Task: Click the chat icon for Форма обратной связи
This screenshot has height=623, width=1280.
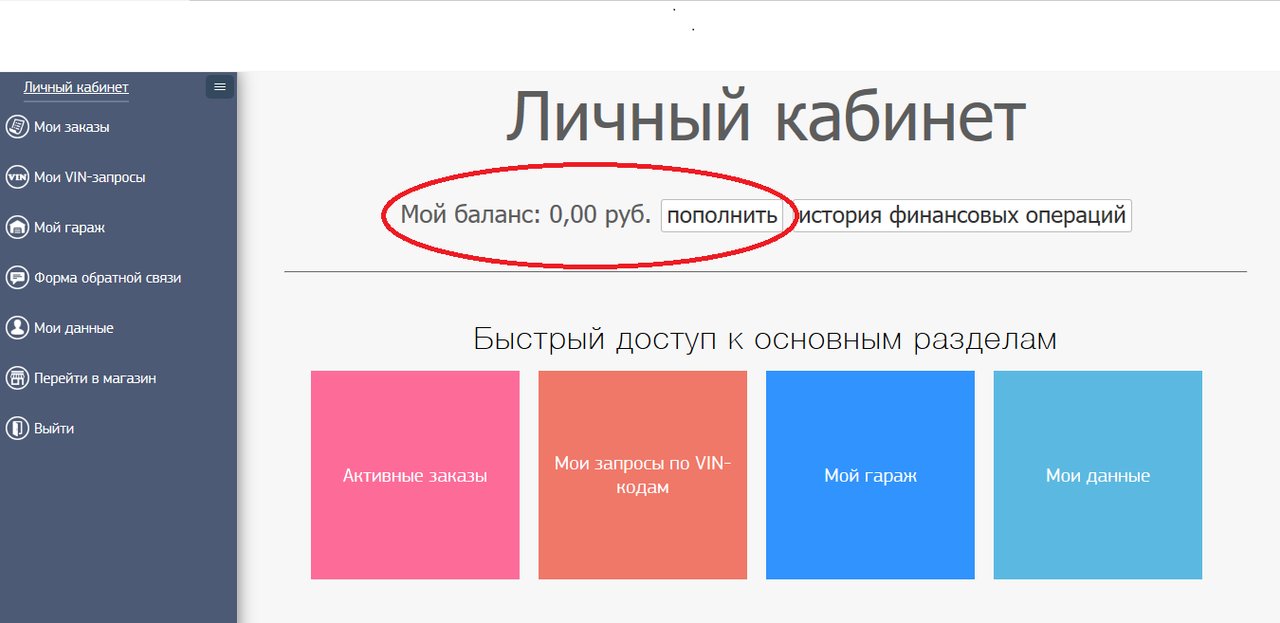Action: [x=16, y=278]
